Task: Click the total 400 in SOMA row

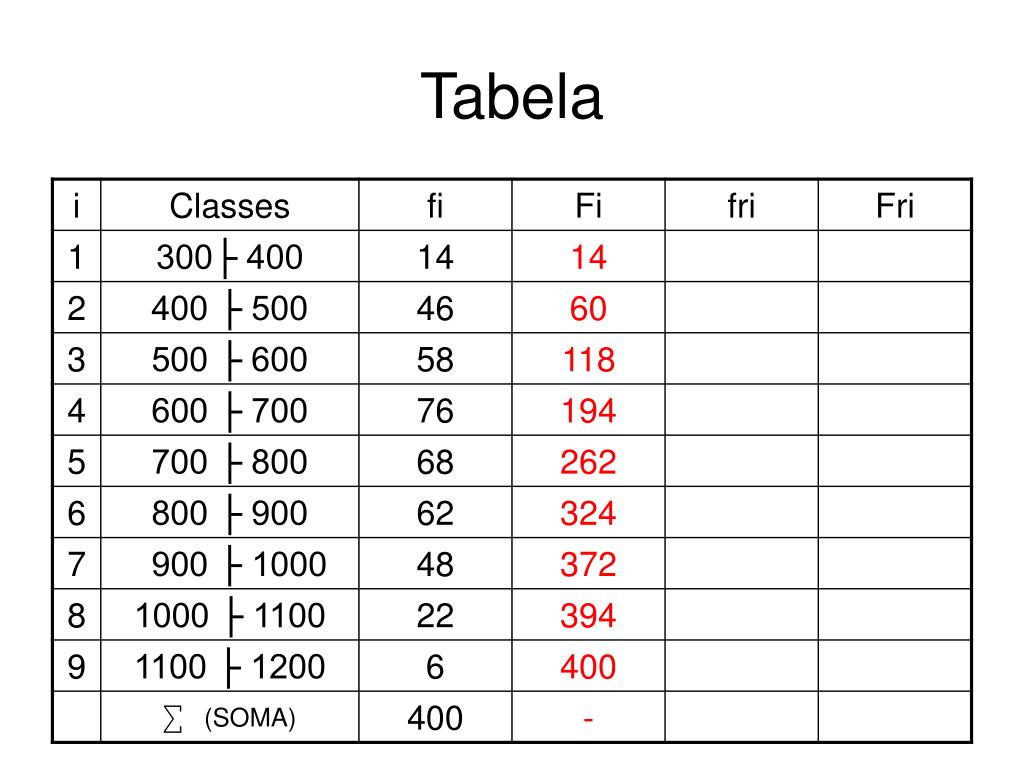Action: 435,718
